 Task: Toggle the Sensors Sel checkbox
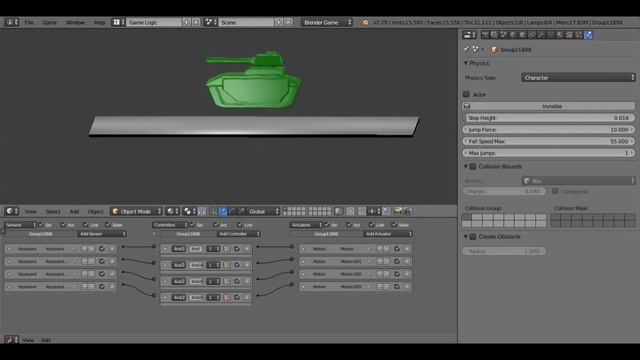(x=41, y=225)
